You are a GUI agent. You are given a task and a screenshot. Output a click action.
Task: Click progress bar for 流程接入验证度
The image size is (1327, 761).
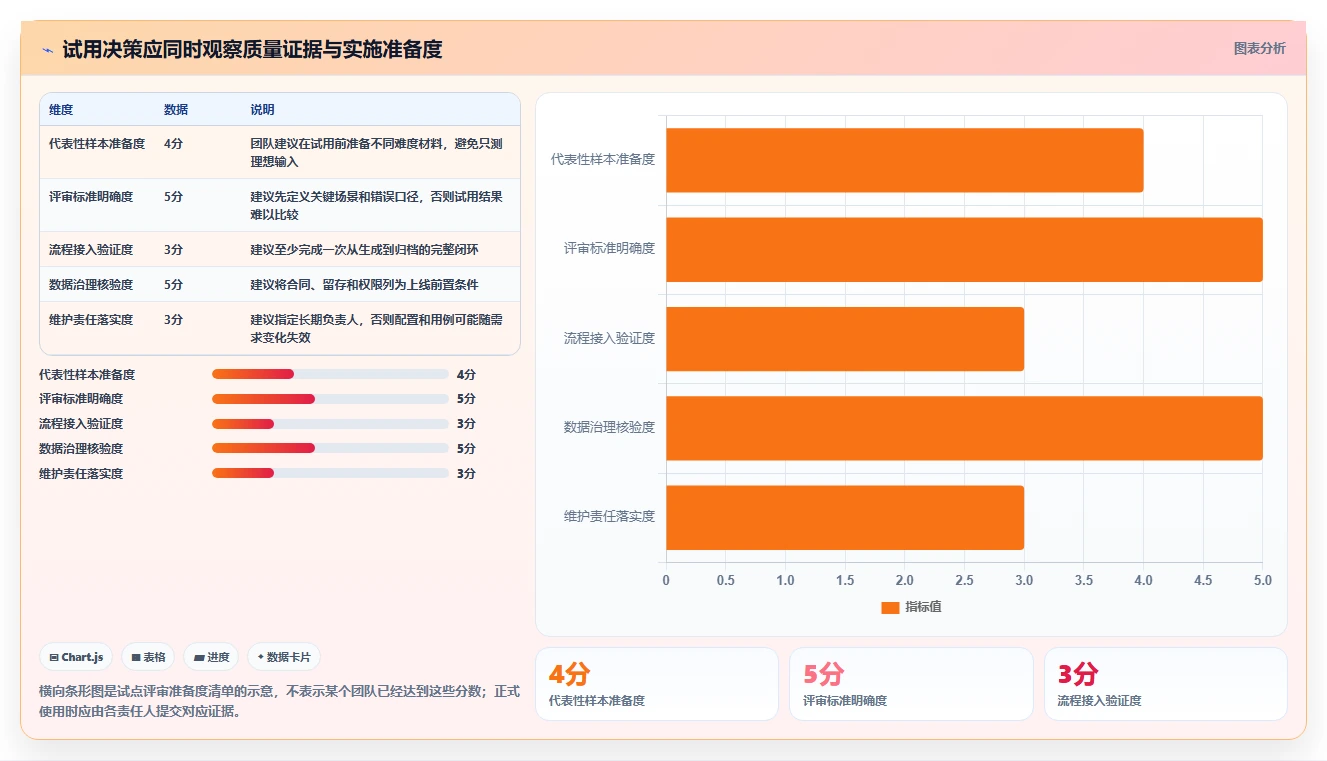330,424
